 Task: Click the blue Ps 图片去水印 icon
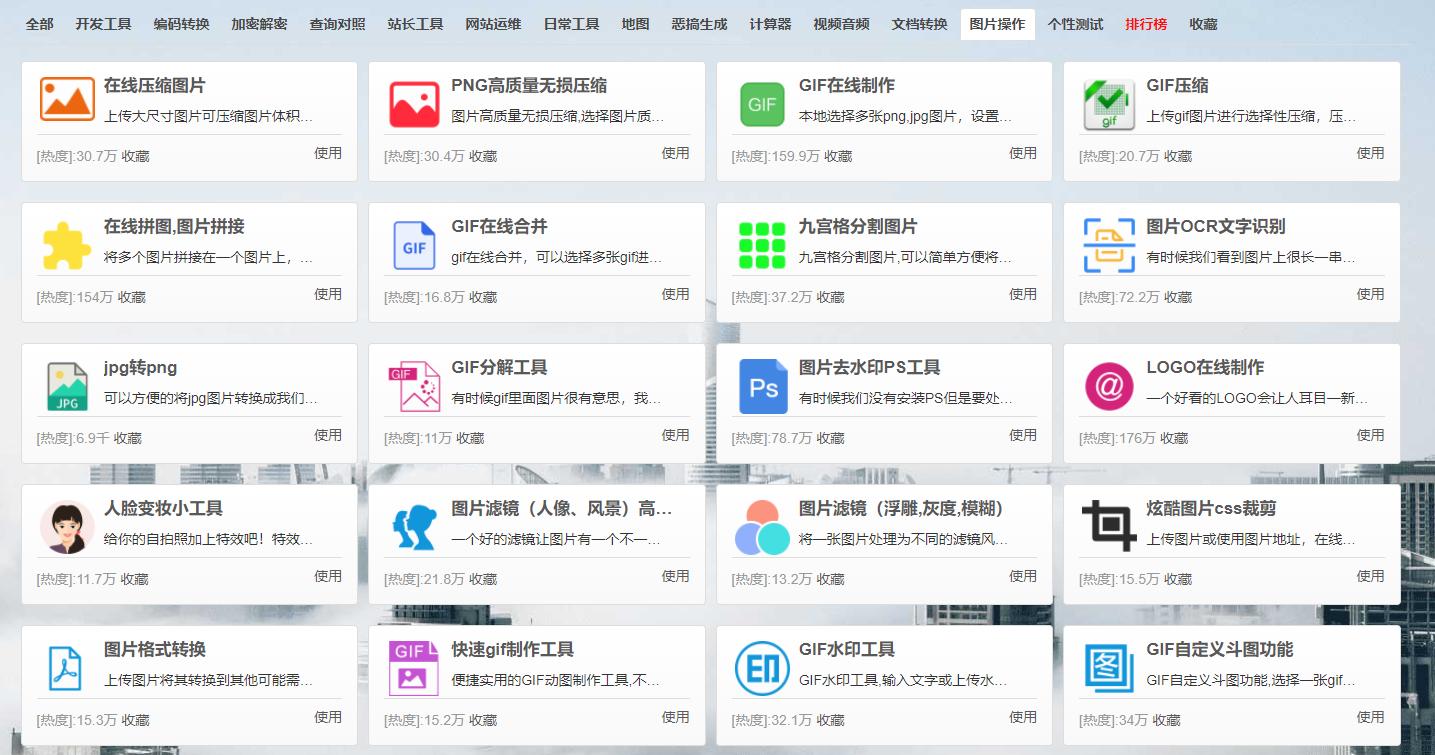click(x=762, y=386)
